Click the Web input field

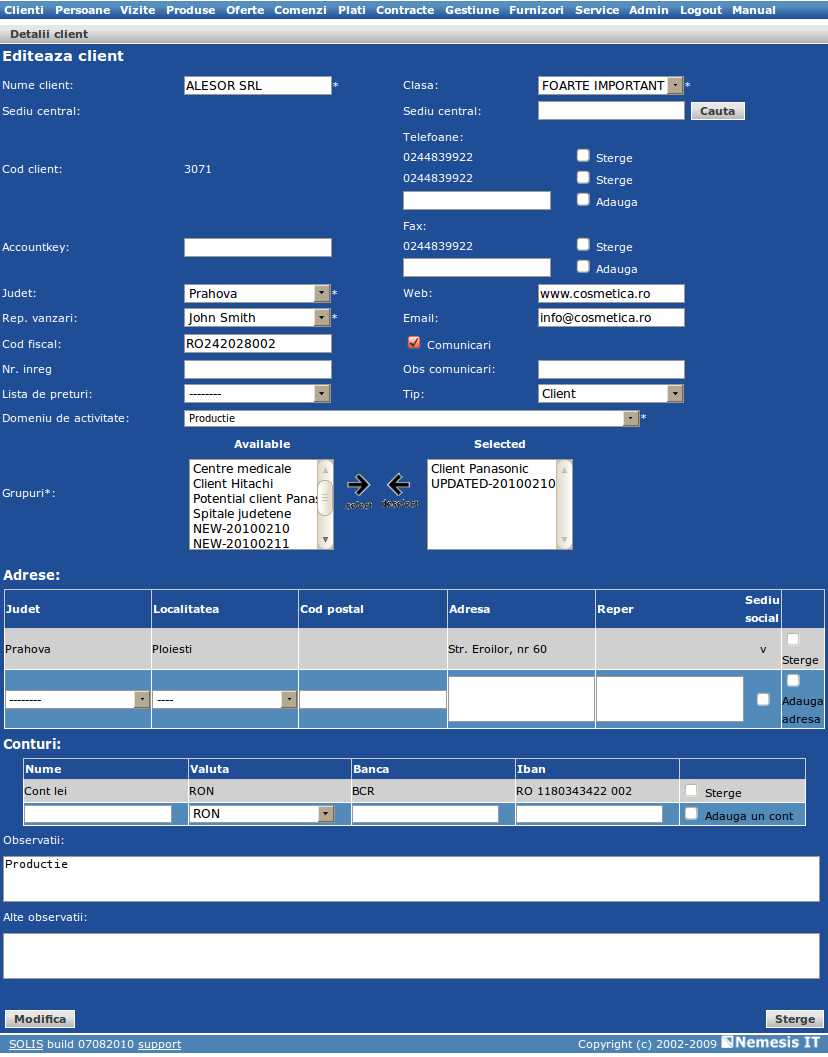point(611,293)
